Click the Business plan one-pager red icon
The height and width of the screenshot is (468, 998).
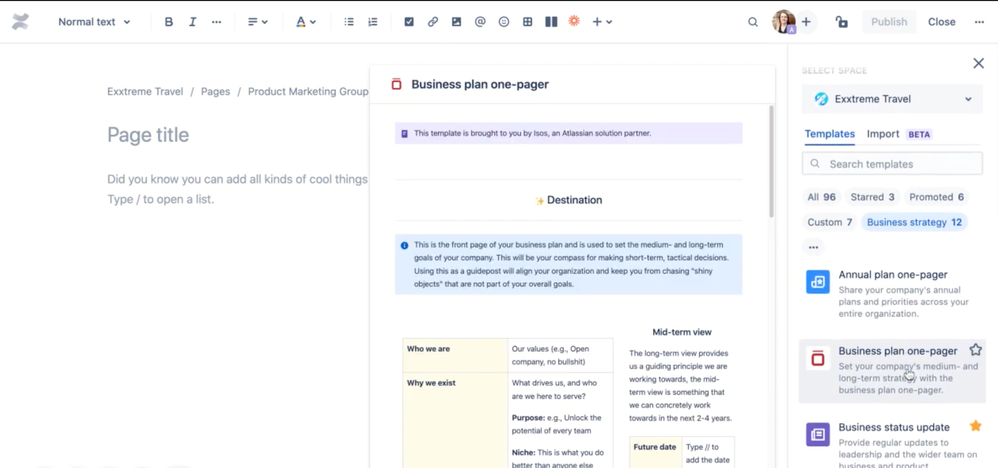click(x=818, y=358)
